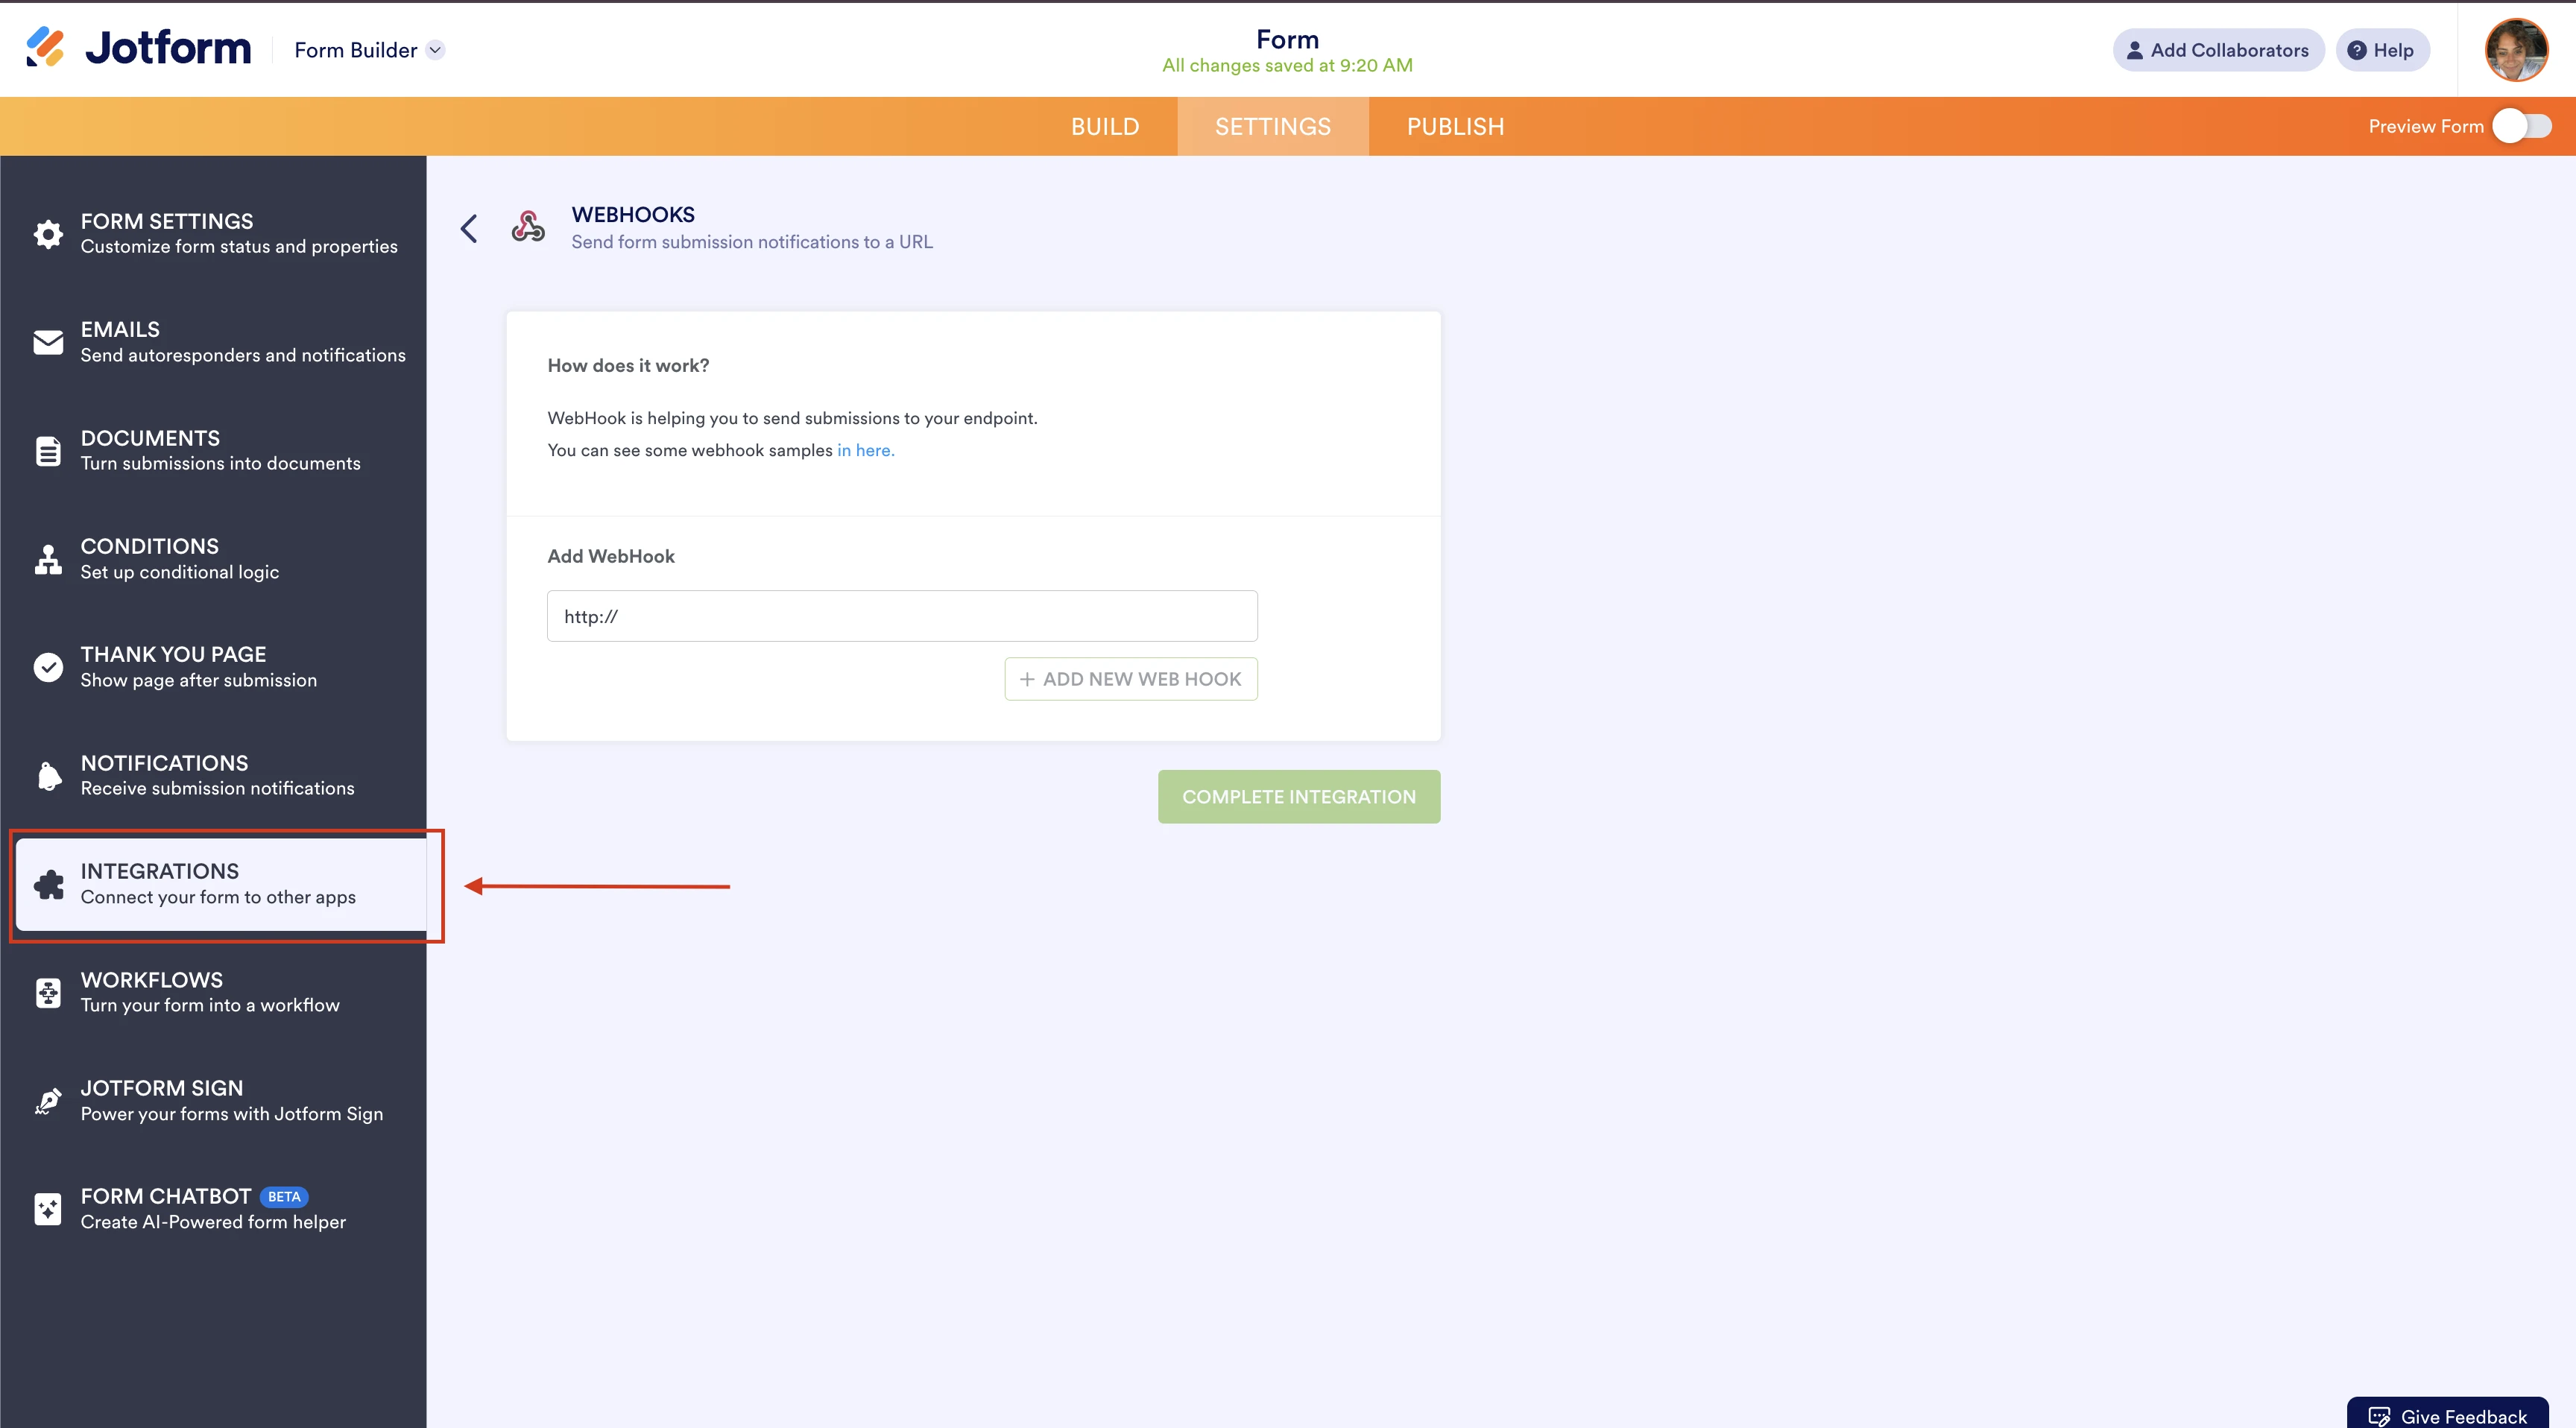Image resolution: width=2576 pixels, height=1428 pixels.
Task: Open the Form Builder dropdown
Action: (367, 49)
